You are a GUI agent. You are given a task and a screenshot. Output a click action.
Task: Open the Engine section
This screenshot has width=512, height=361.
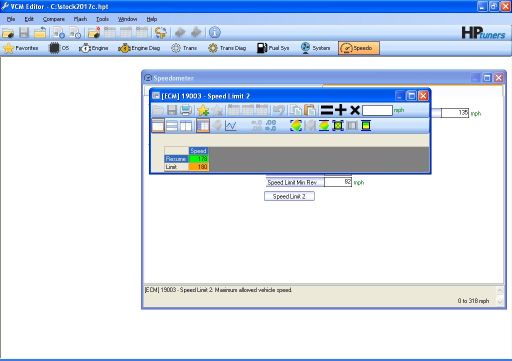coord(94,48)
